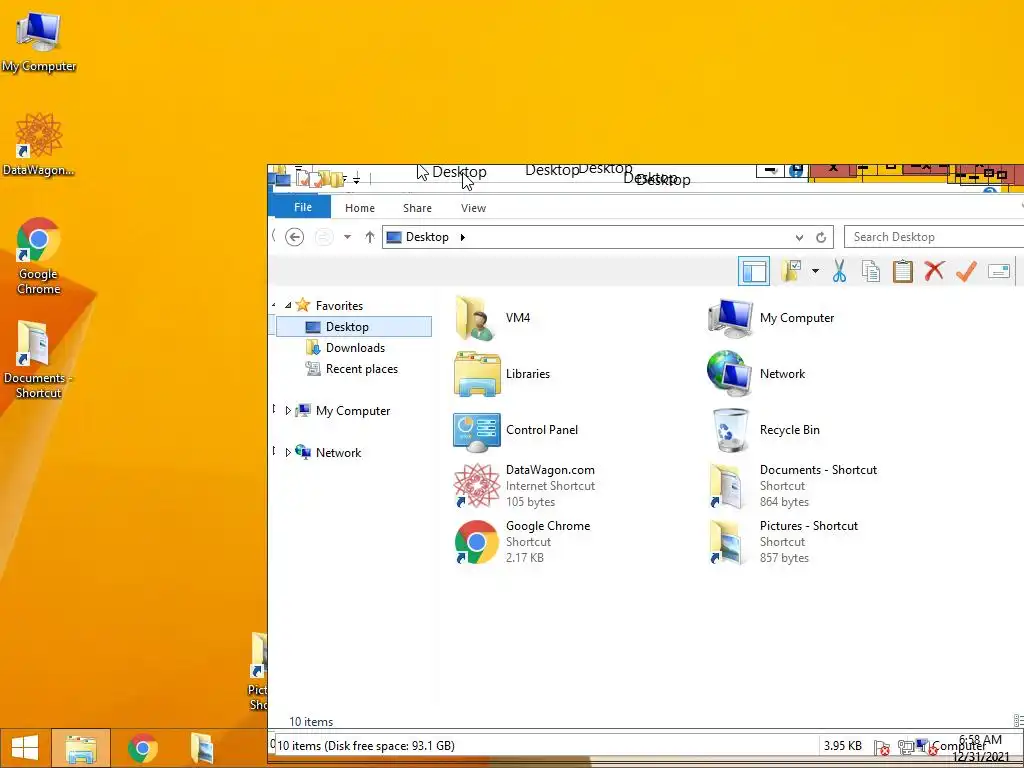Click '3.95 KB' in status bar
Screen dimensions: 1024x768
pos(842,746)
